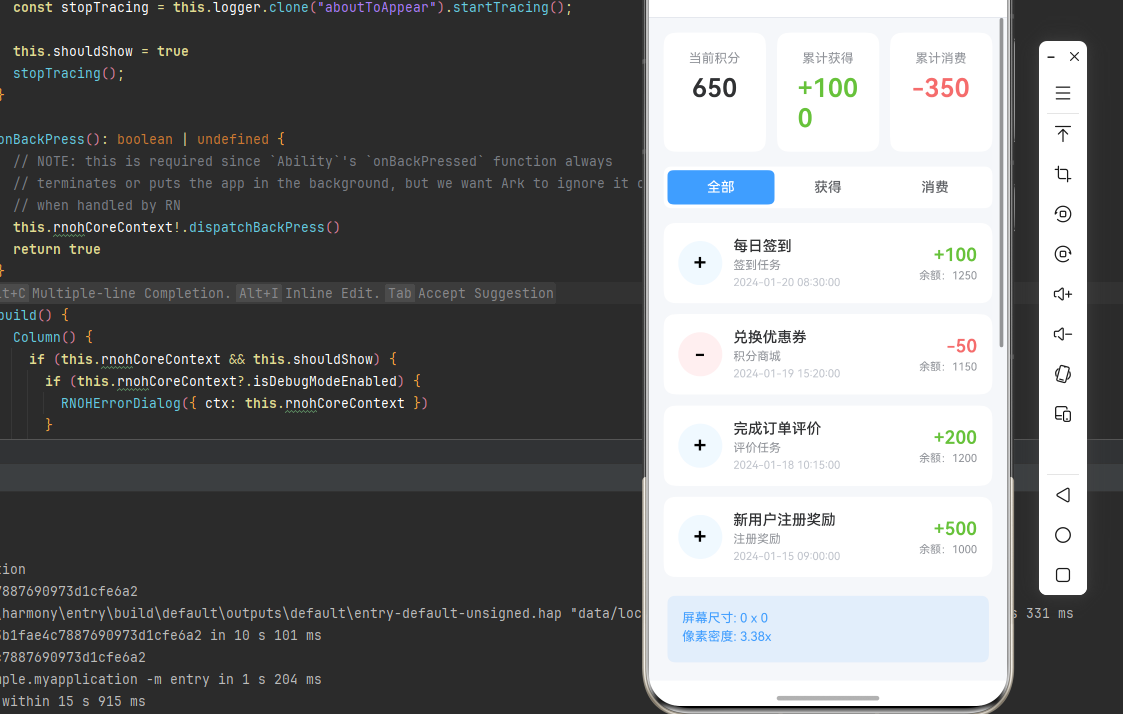Close the emulator toolbar panel
The width and height of the screenshot is (1123, 714).
1074,57
